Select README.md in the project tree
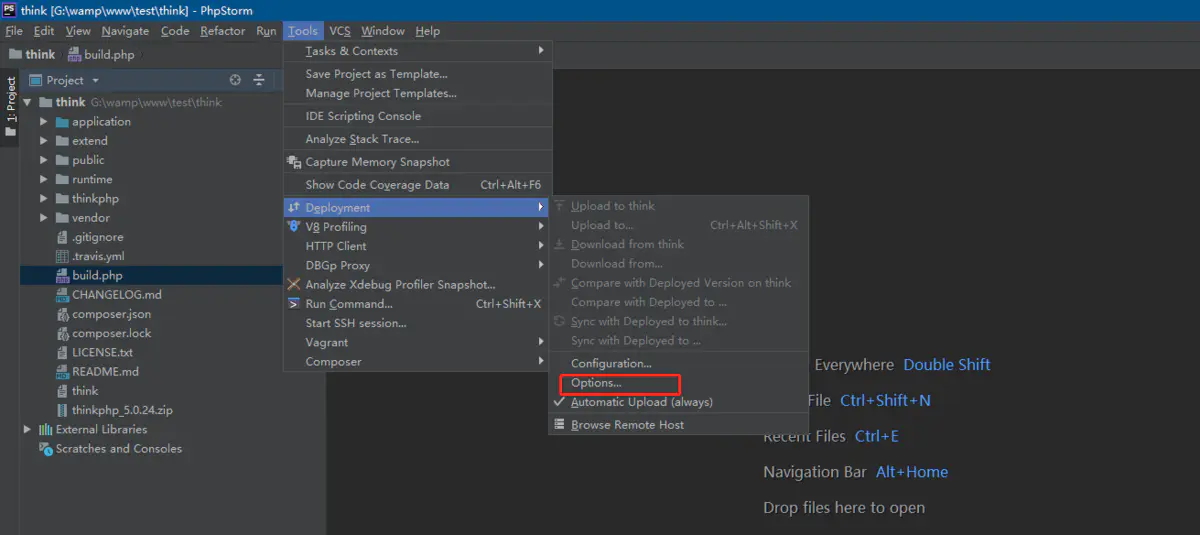Viewport: 1200px width, 535px height. [105, 371]
